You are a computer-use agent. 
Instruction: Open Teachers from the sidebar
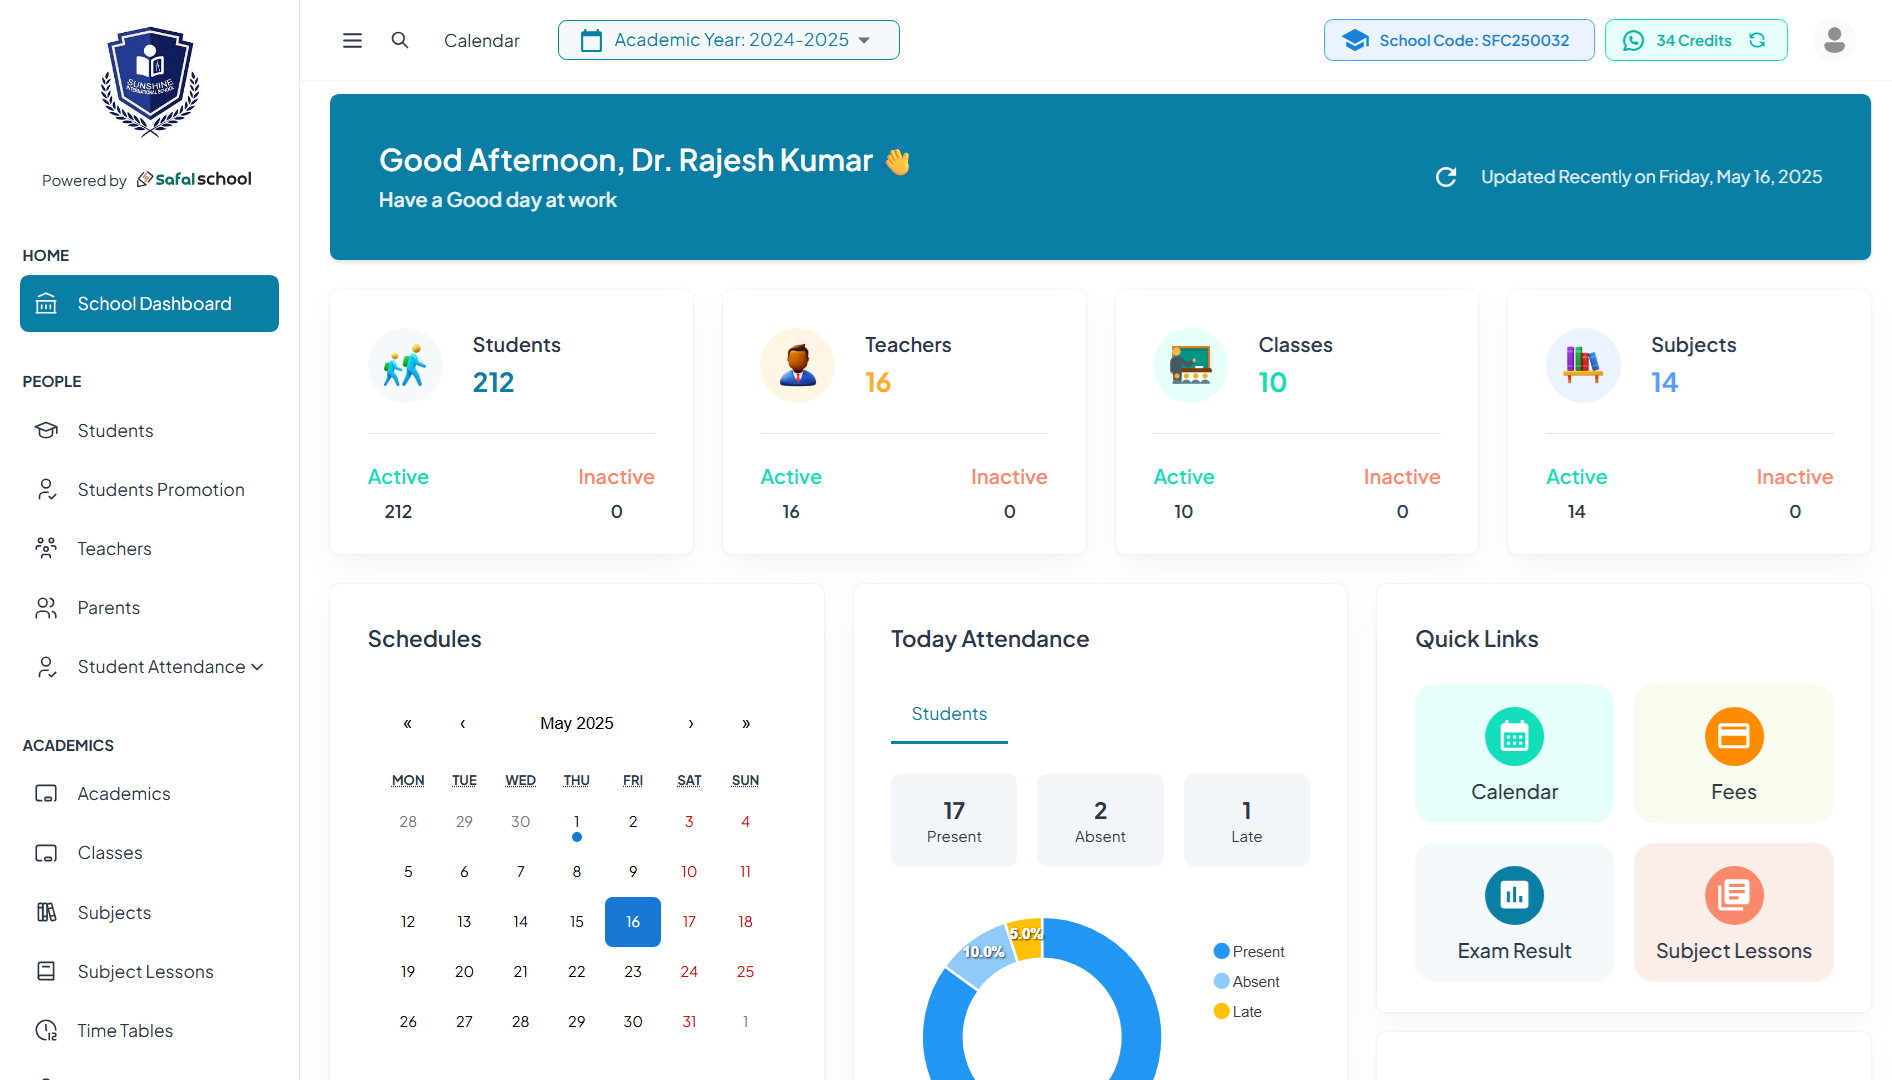coord(114,548)
